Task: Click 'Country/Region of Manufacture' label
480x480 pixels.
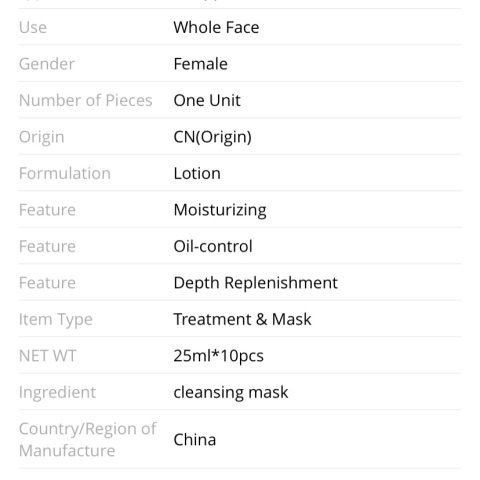Action: [88, 440]
